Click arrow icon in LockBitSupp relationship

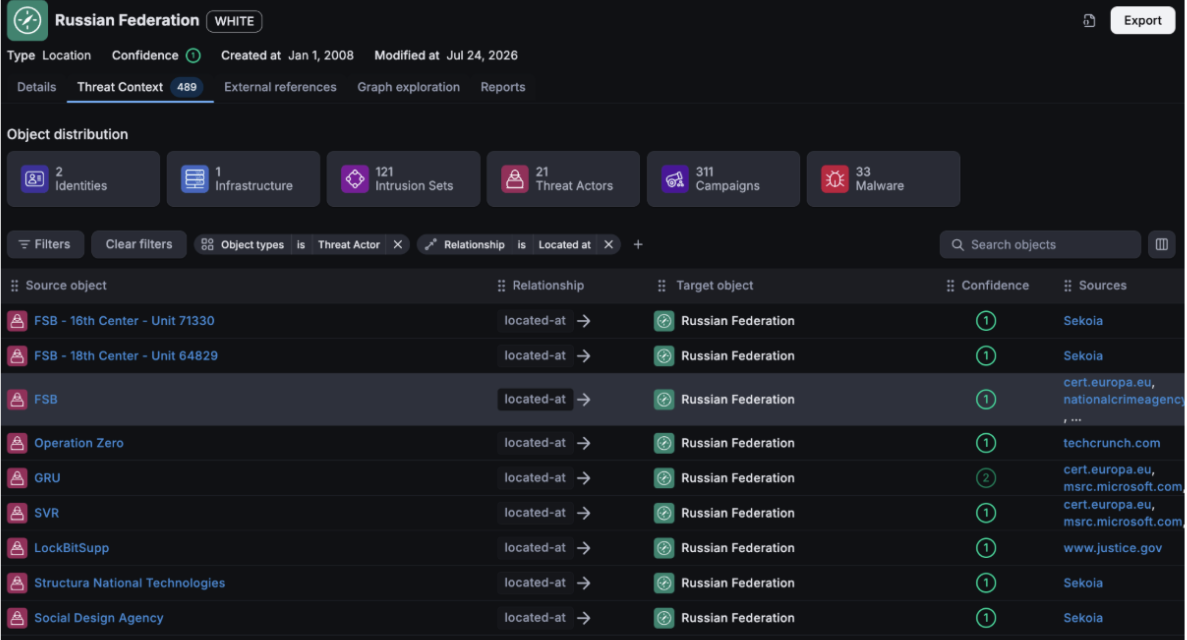pyautogui.click(x=584, y=548)
